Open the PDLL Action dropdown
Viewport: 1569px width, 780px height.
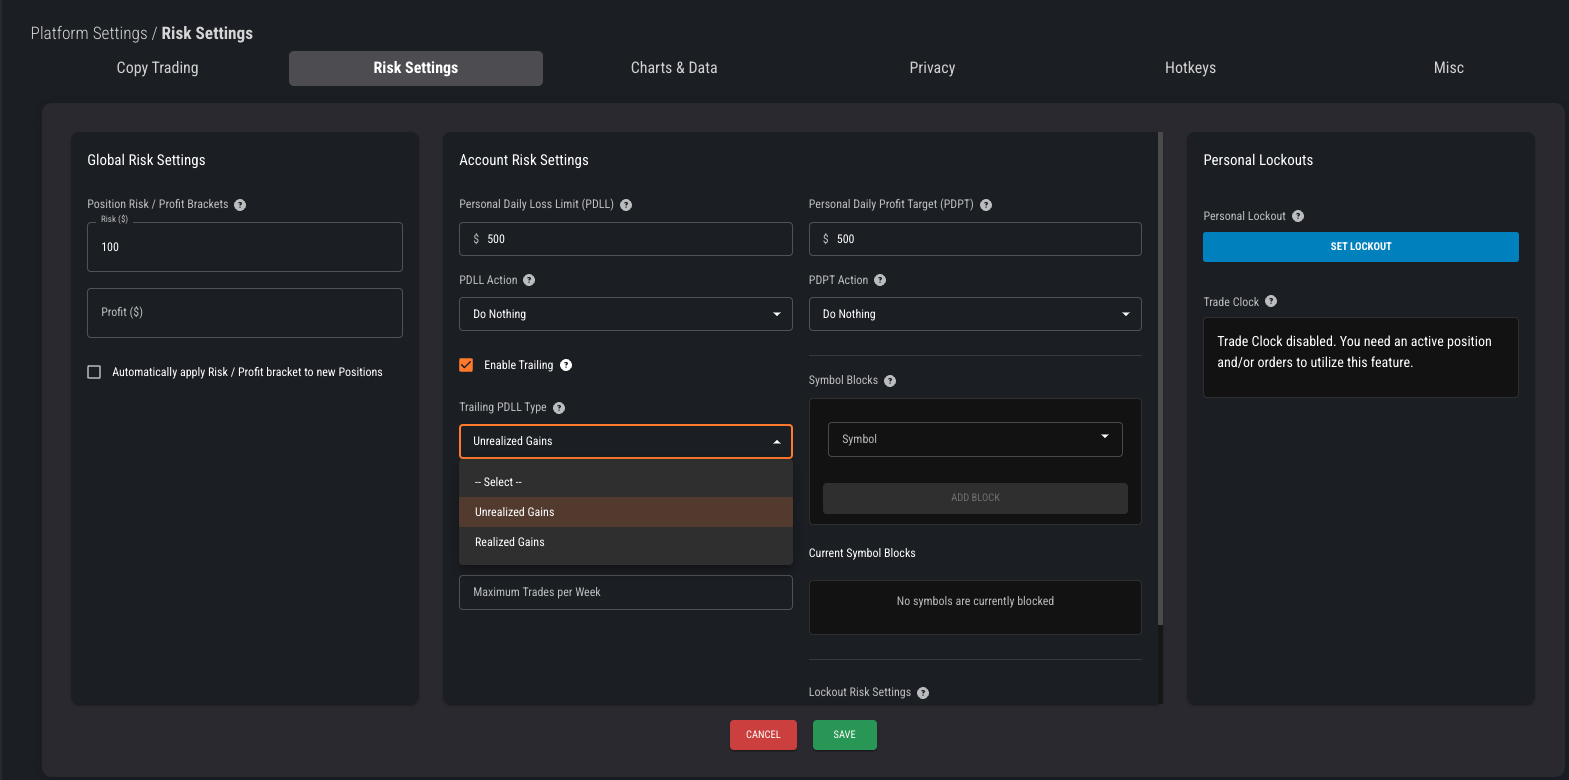click(625, 314)
